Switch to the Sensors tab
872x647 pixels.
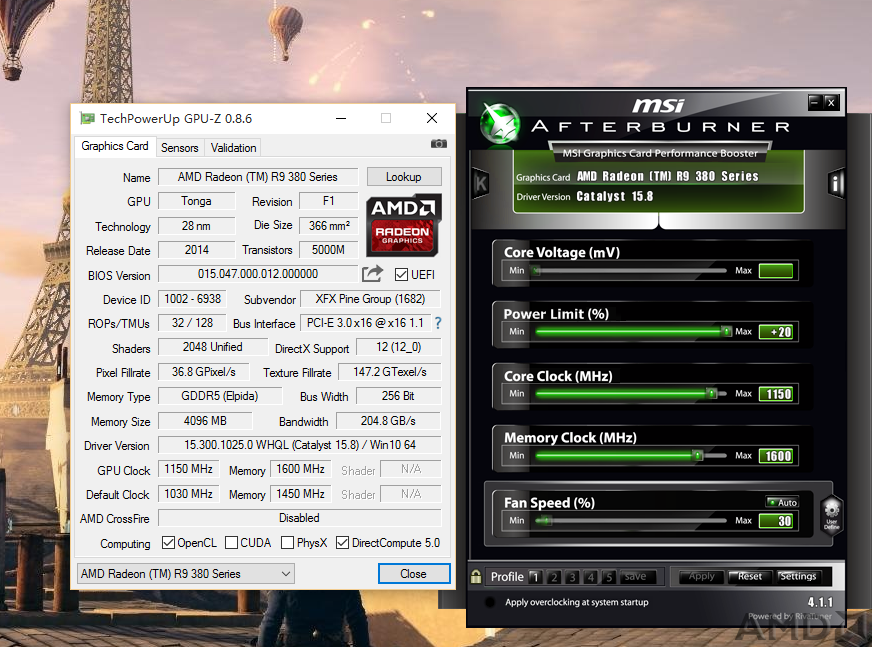click(x=180, y=147)
